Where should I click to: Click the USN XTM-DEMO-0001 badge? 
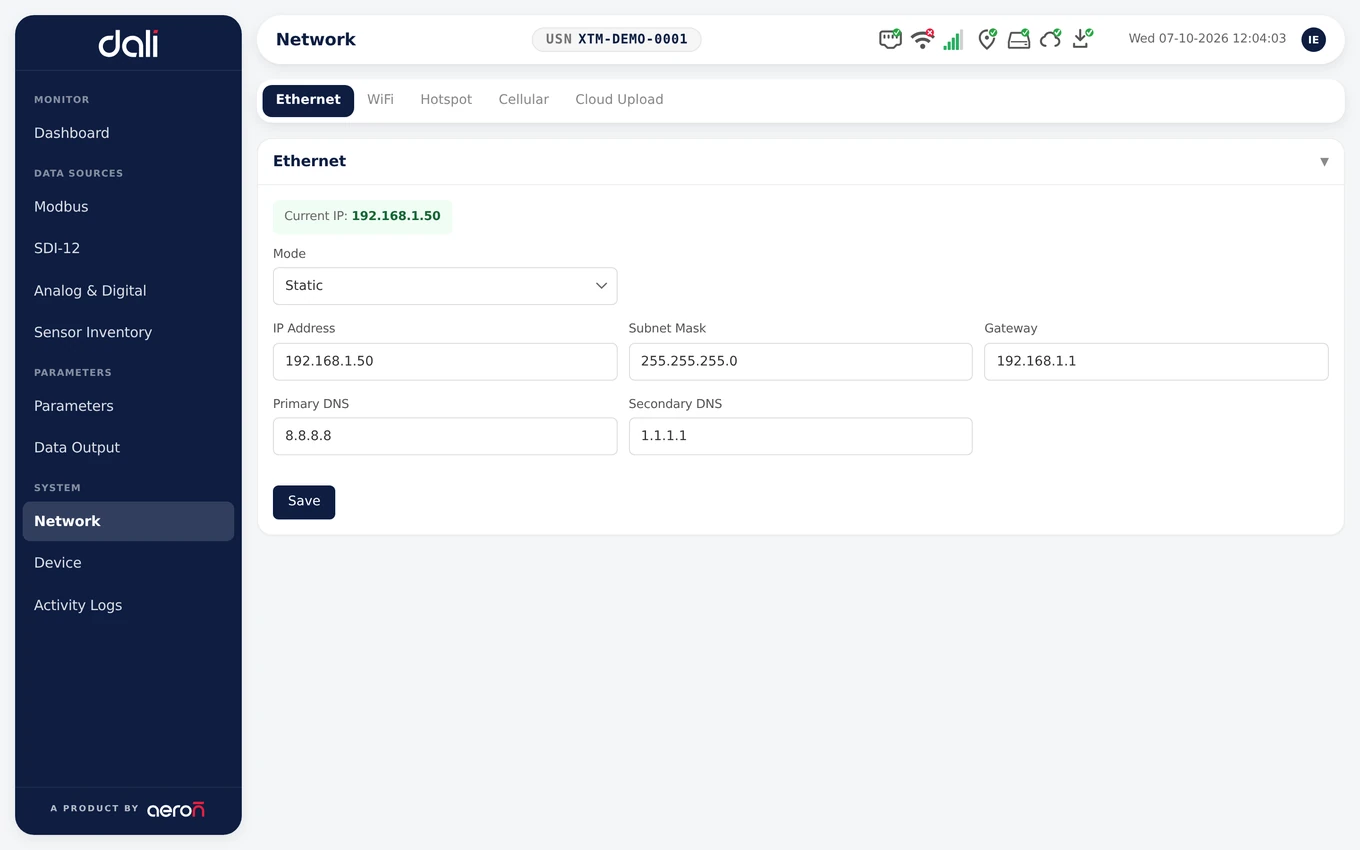coord(616,40)
